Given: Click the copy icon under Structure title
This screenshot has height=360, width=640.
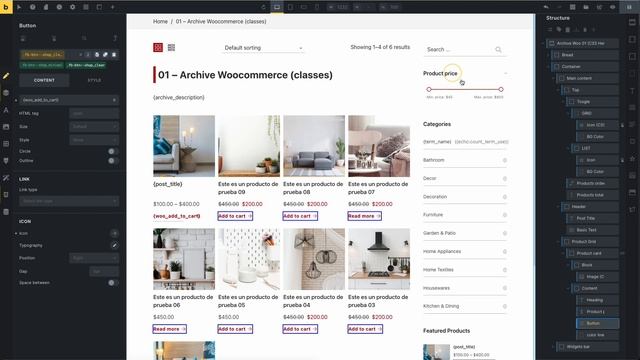Looking at the screenshot, I should [x=559, y=30].
